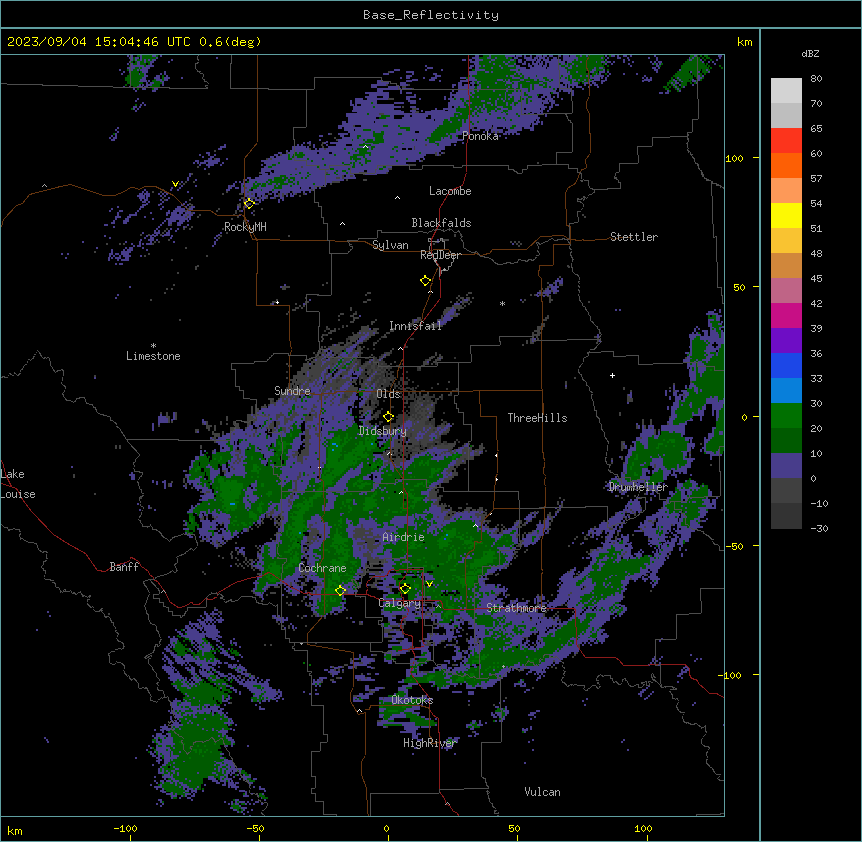
Task: Click the km unit label at bottom left
Action: coord(15,830)
